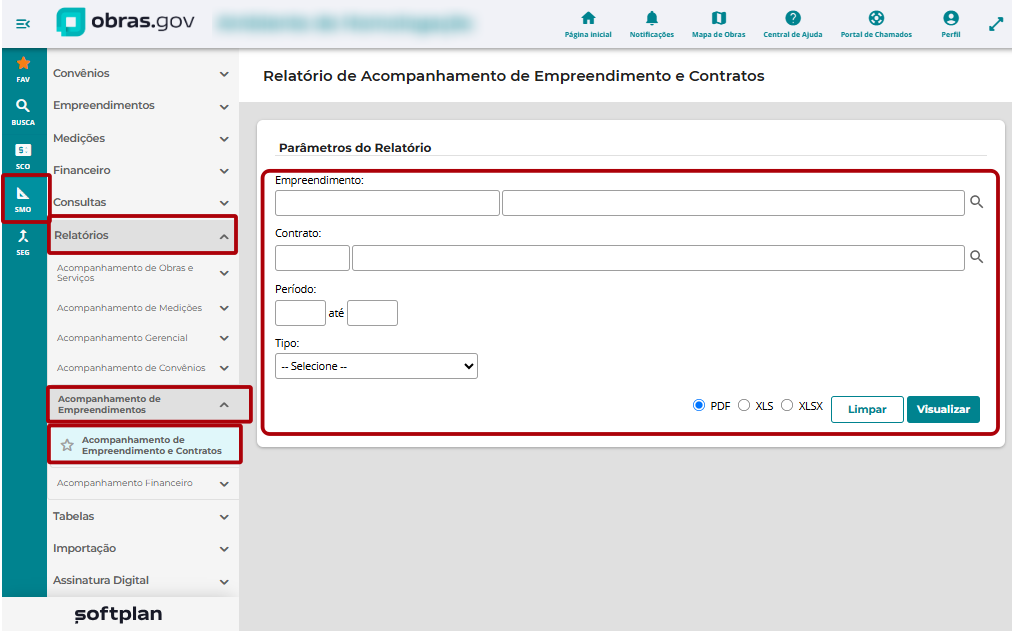Expand Acompanhamento Gerencial chevron

[x=224, y=338]
